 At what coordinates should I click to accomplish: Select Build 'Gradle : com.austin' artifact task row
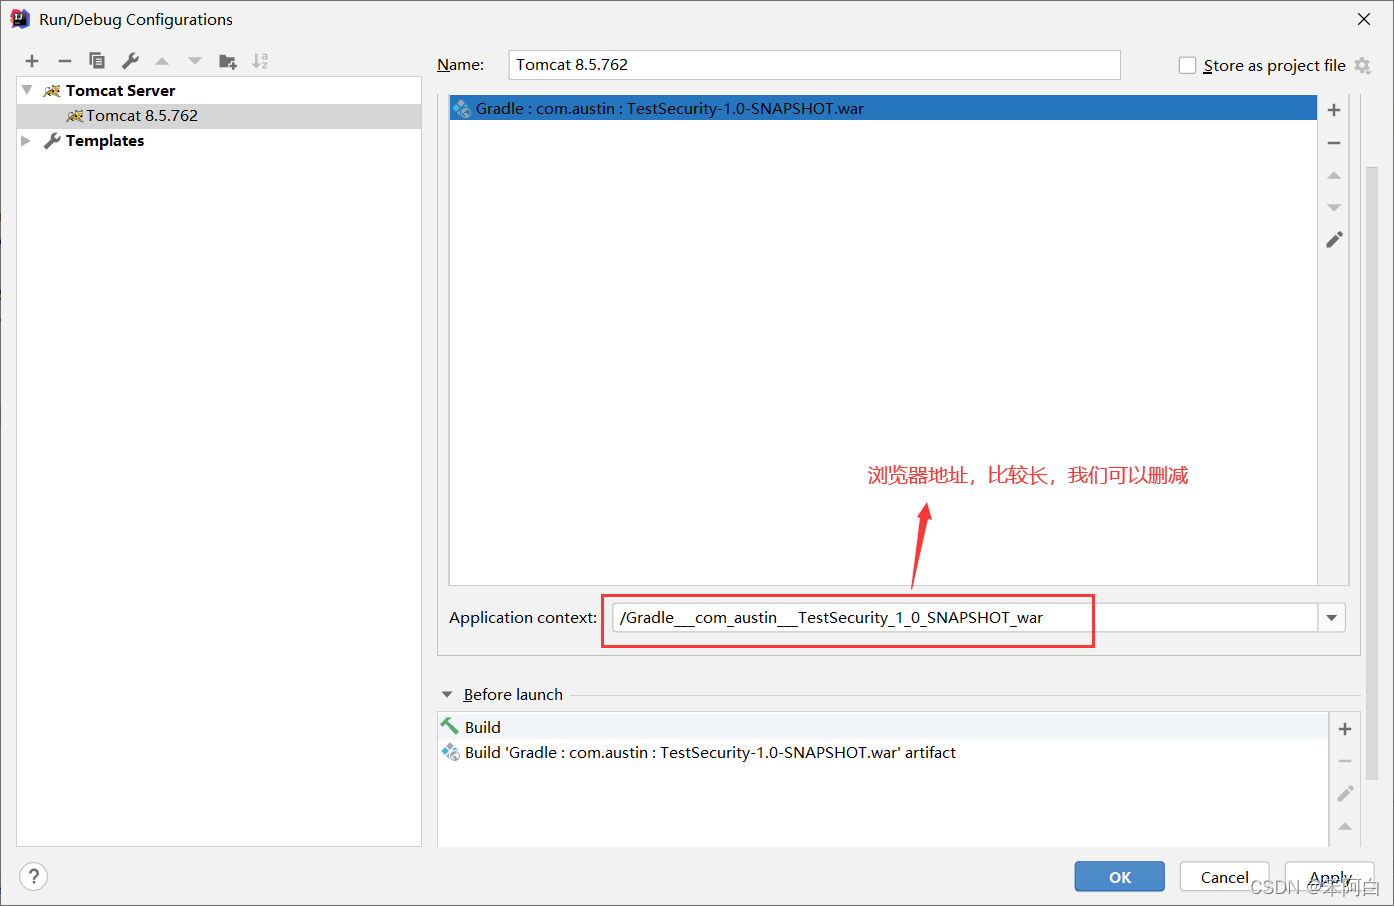pos(883,752)
